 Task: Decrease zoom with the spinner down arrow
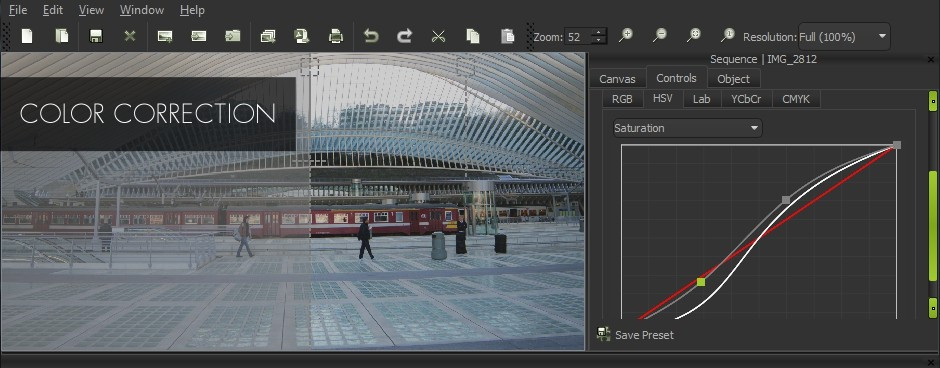tap(599, 41)
